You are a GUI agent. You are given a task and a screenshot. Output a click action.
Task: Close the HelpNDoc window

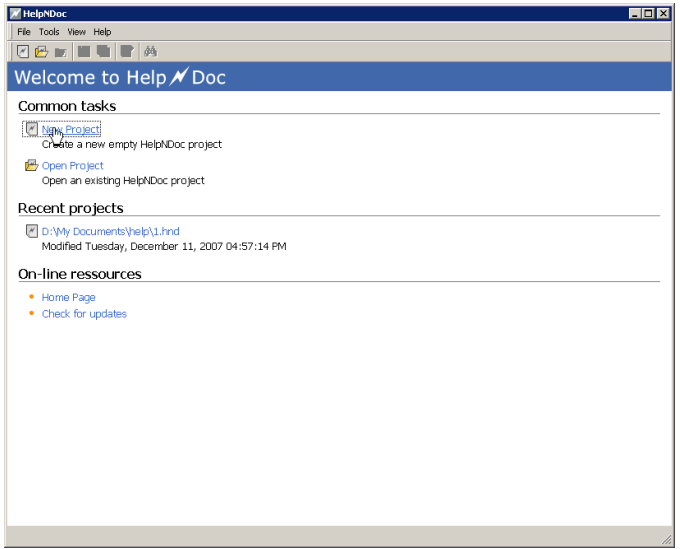664,13
